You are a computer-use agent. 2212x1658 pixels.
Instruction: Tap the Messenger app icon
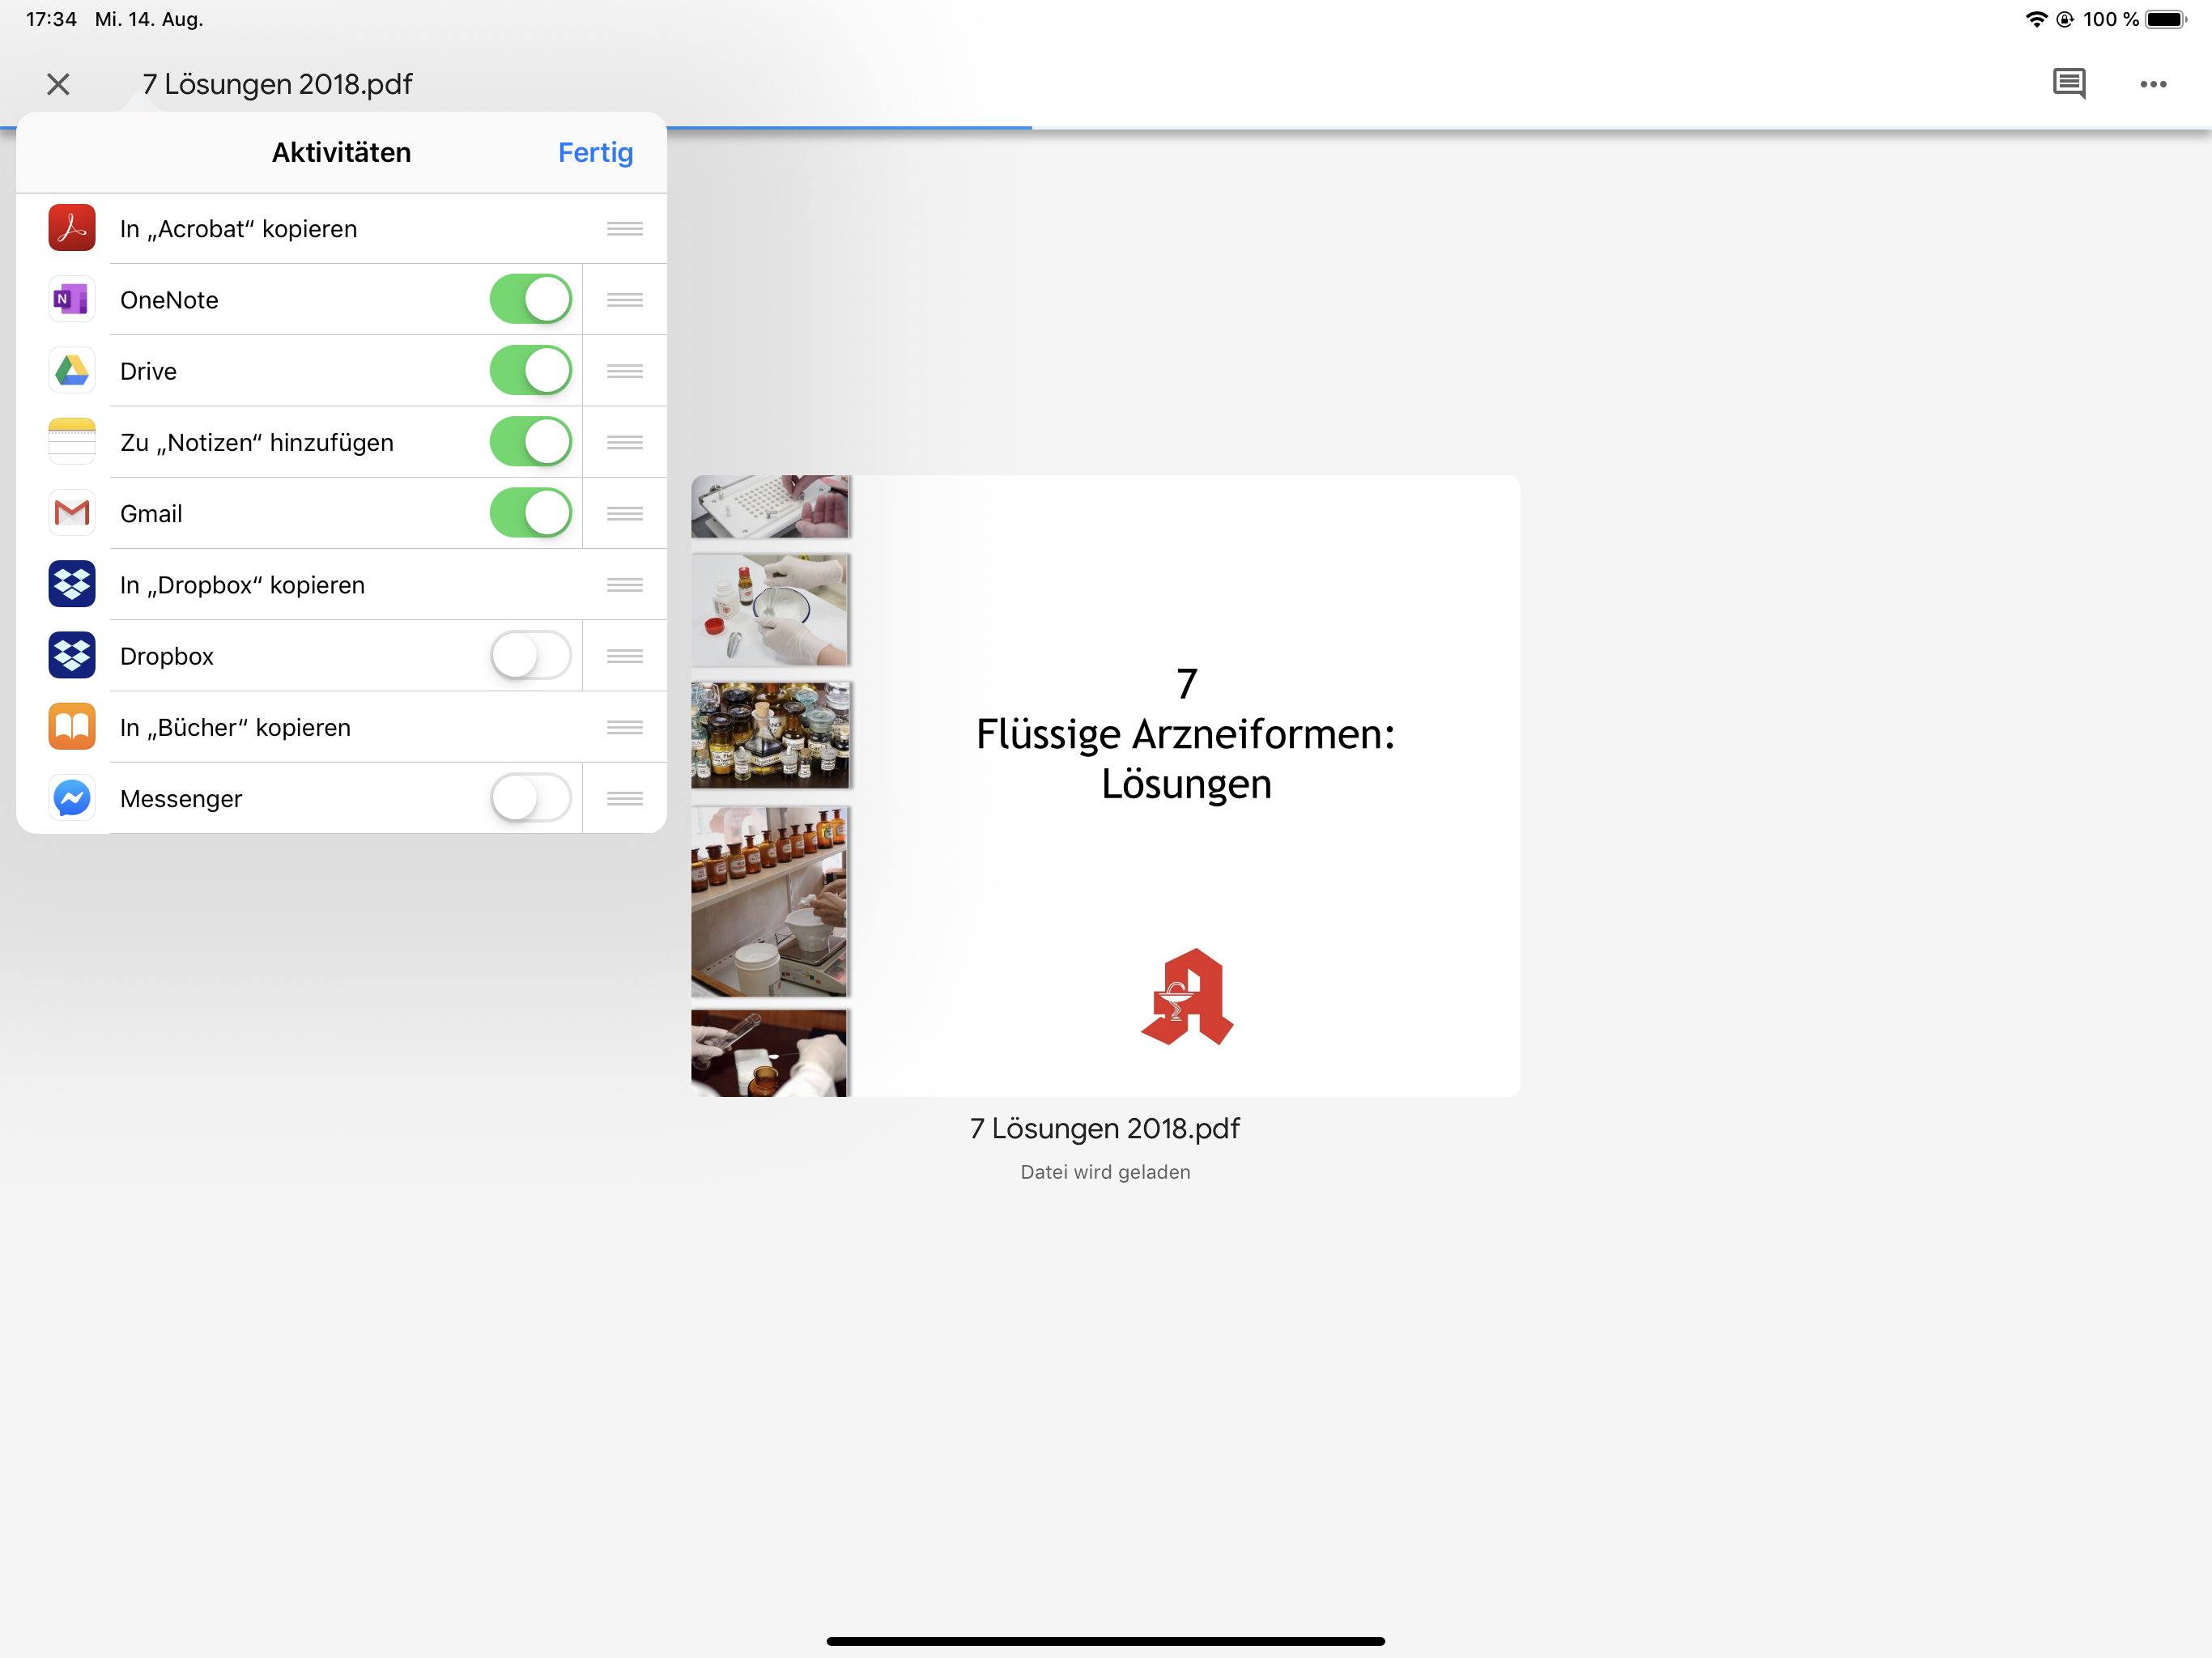coord(72,798)
